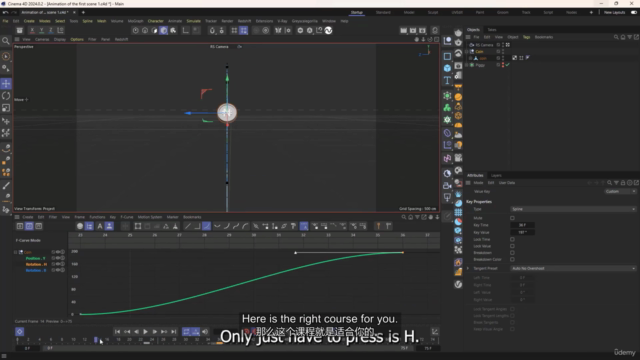Screen dimensions: 640x360
Task: Toggle the Lock Time checkbox
Action: click(x=512, y=239)
